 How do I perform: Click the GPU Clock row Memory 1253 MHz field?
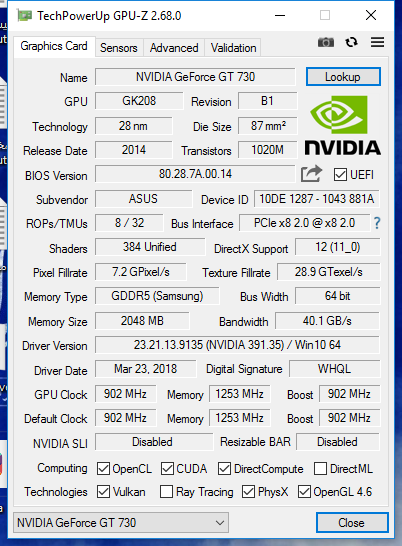tap(240, 394)
